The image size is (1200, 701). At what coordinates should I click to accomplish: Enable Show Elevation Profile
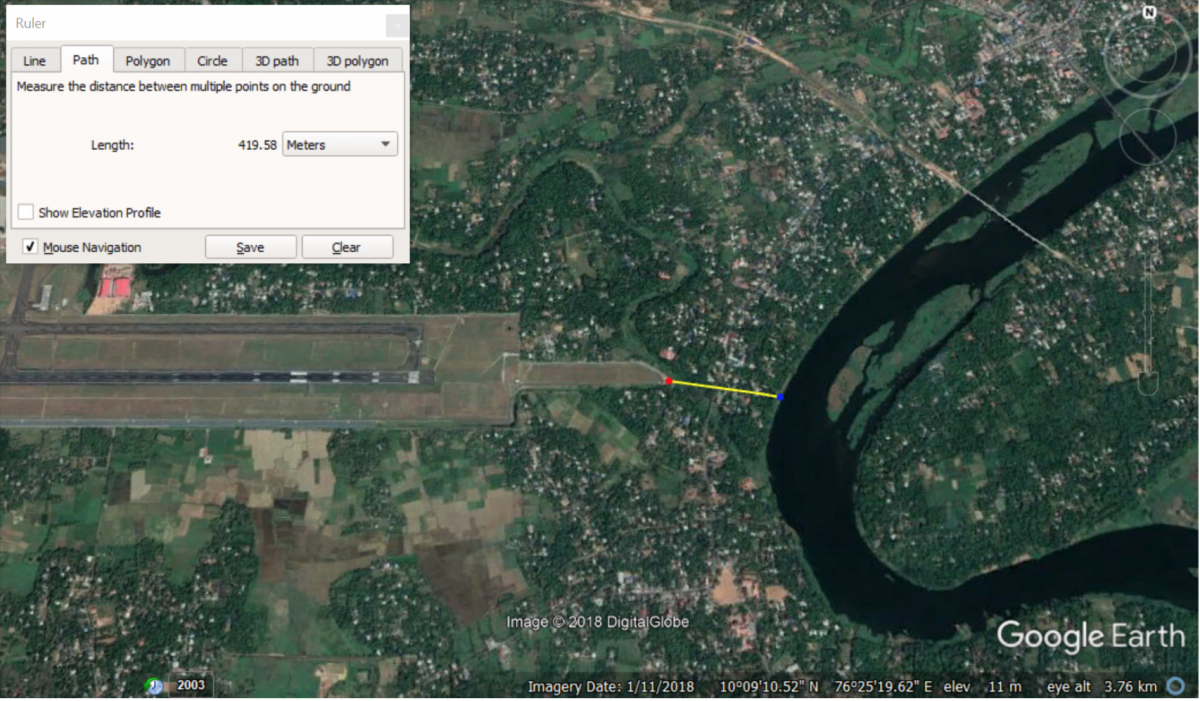click(x=24, y=212)
